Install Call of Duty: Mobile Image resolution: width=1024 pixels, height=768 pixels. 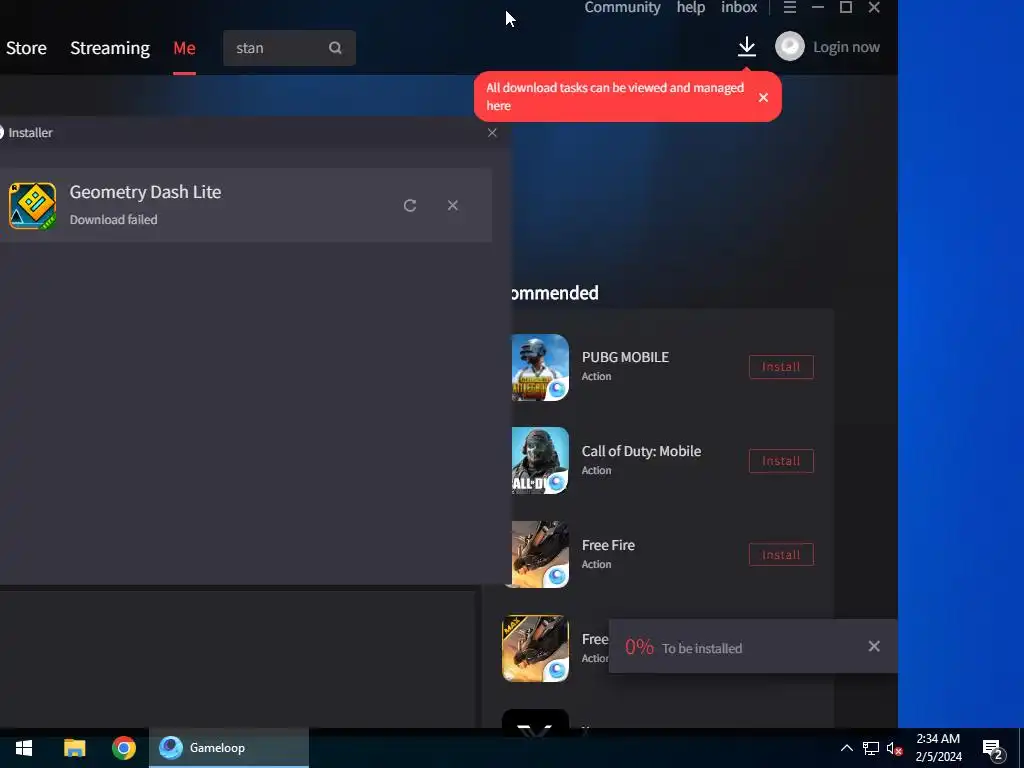coord(781,461)
